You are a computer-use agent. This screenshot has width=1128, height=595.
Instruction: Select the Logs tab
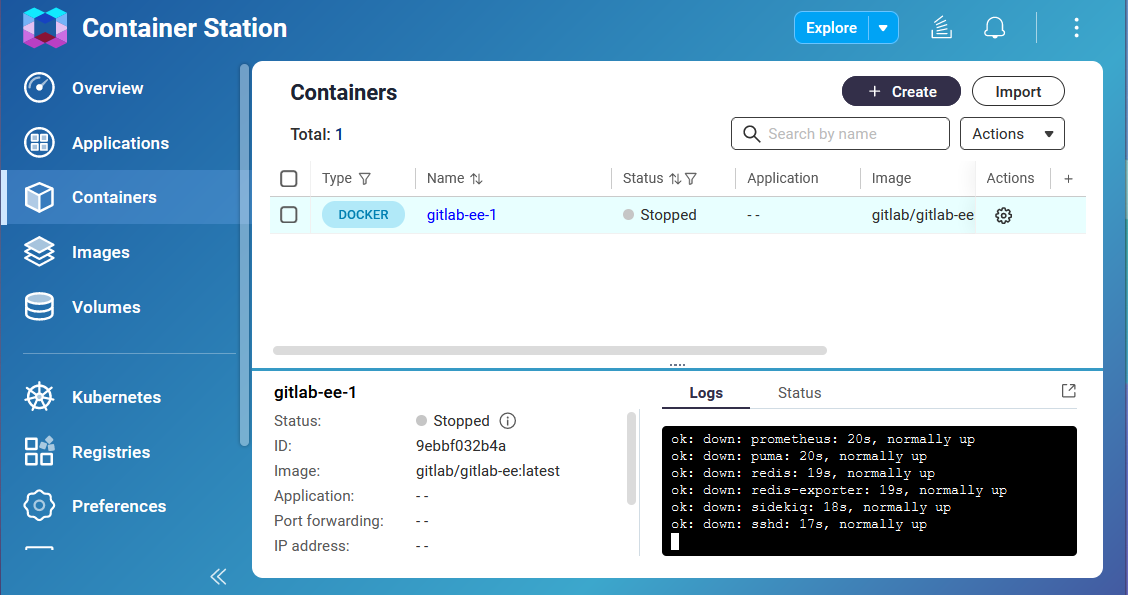(705, 393)
